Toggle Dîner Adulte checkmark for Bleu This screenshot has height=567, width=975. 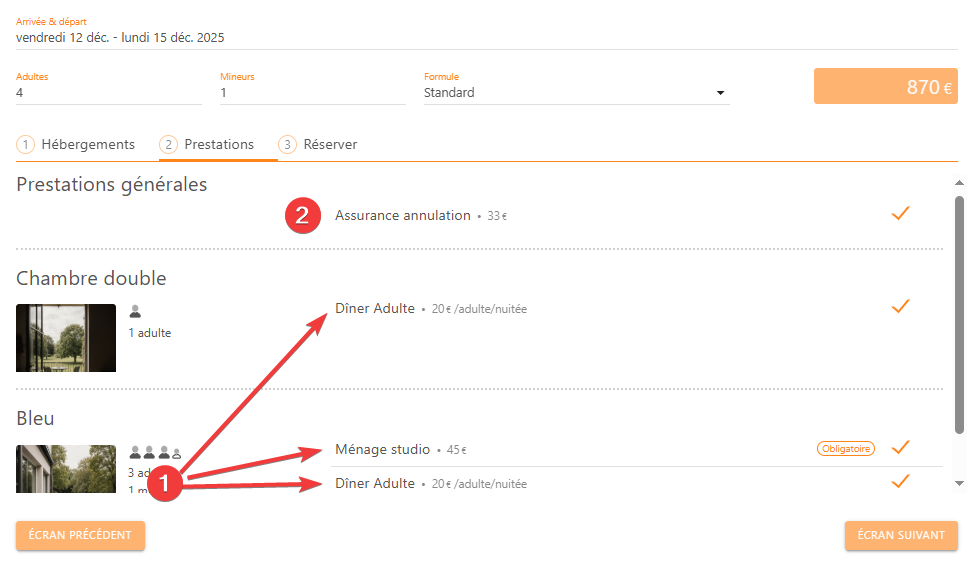click(x=900, y=482)
